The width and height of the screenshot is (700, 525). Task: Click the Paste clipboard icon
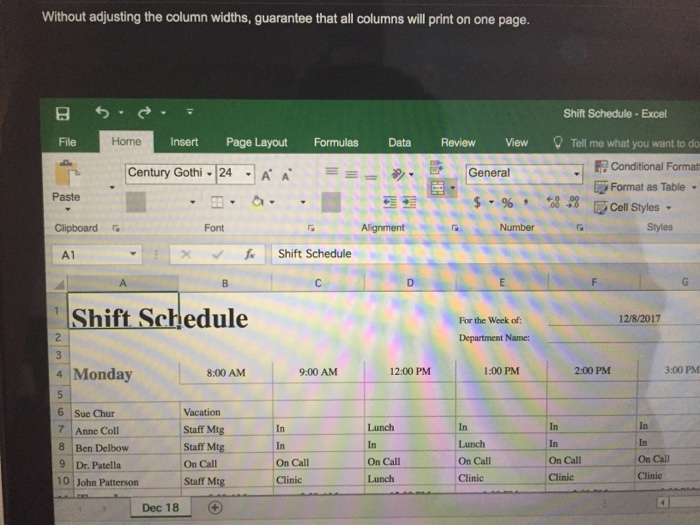coord(67,173)
